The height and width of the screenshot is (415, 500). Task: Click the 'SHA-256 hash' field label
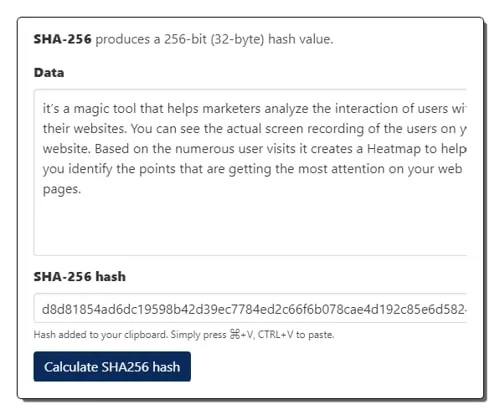80,277
